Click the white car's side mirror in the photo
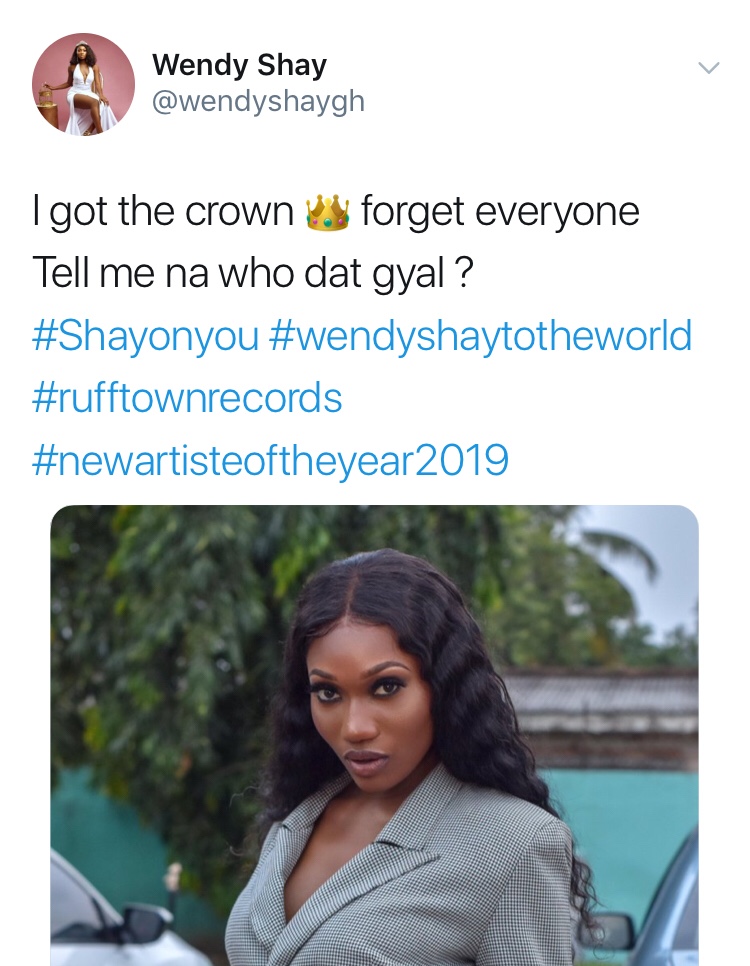Image resolution: width=750 pixels, height=966 pixels. click(x=145, y=922)
